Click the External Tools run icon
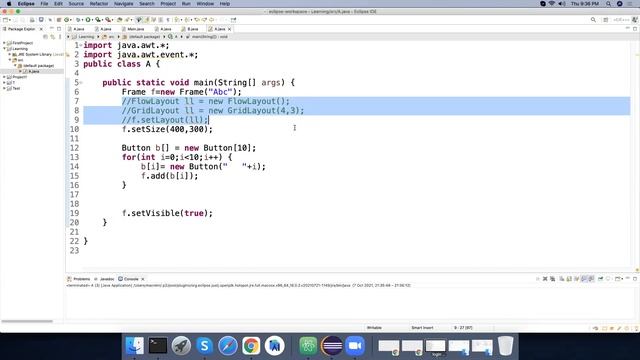 (108, 20)
